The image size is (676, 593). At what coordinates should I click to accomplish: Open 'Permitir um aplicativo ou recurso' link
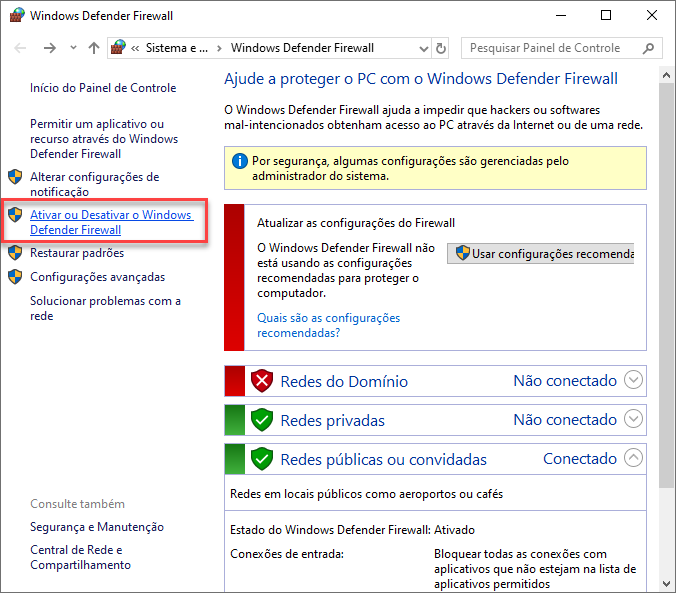click(104, 139)
